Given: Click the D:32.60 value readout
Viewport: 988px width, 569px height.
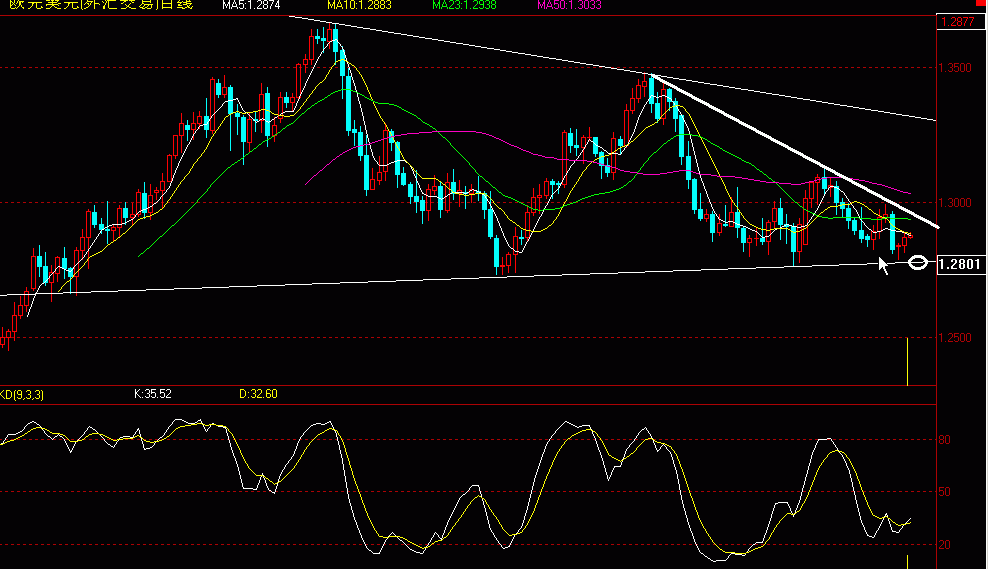Looking at the screenshot, I should (x=258, y=394).
